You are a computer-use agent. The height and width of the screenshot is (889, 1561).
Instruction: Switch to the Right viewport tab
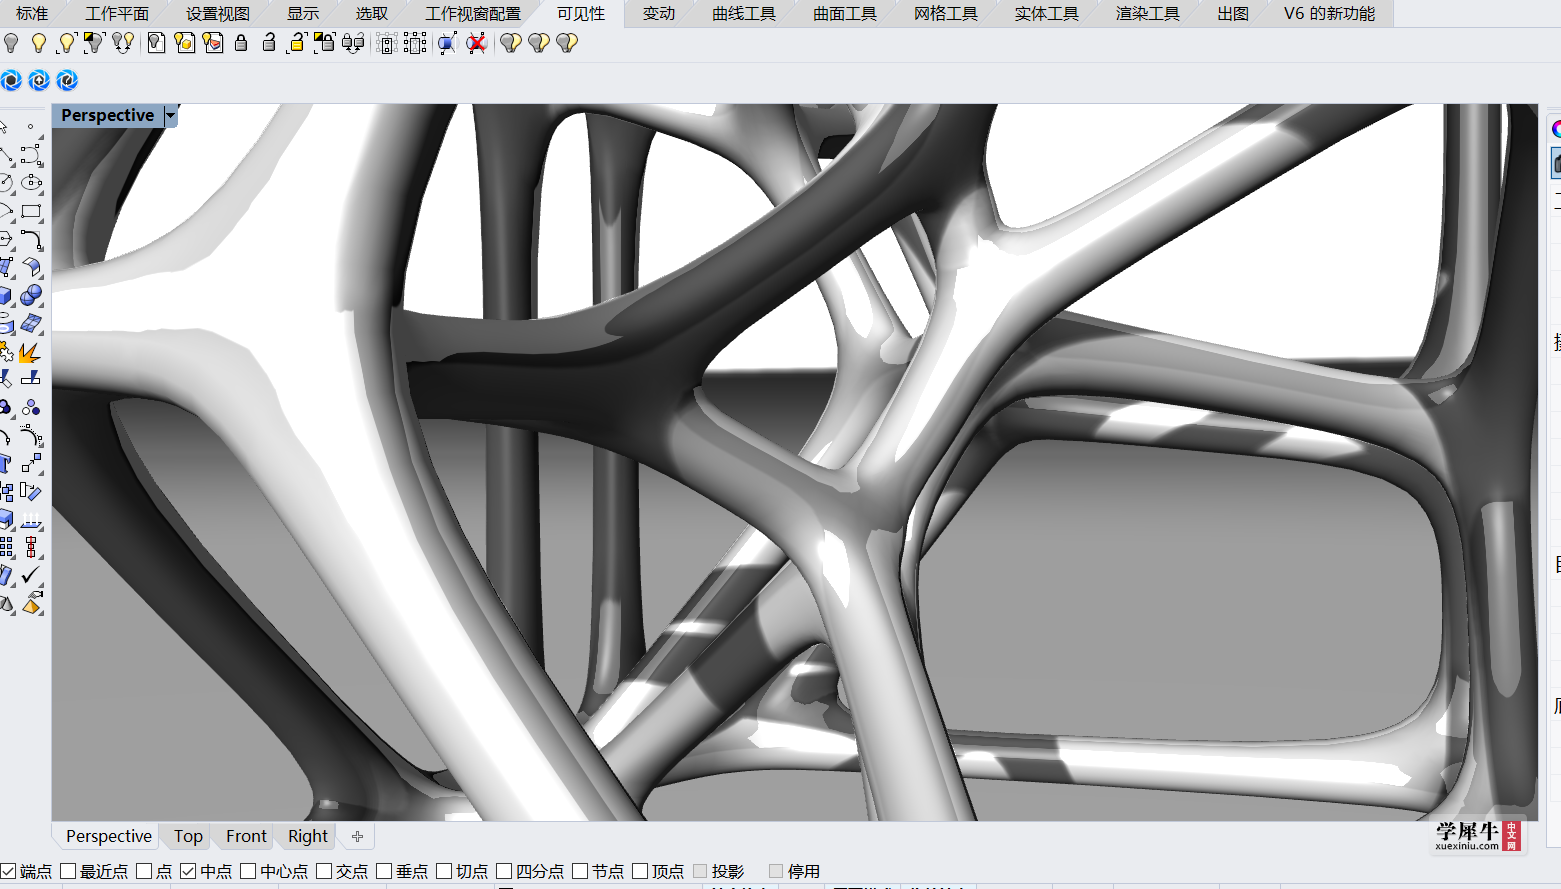pos(308,836)
